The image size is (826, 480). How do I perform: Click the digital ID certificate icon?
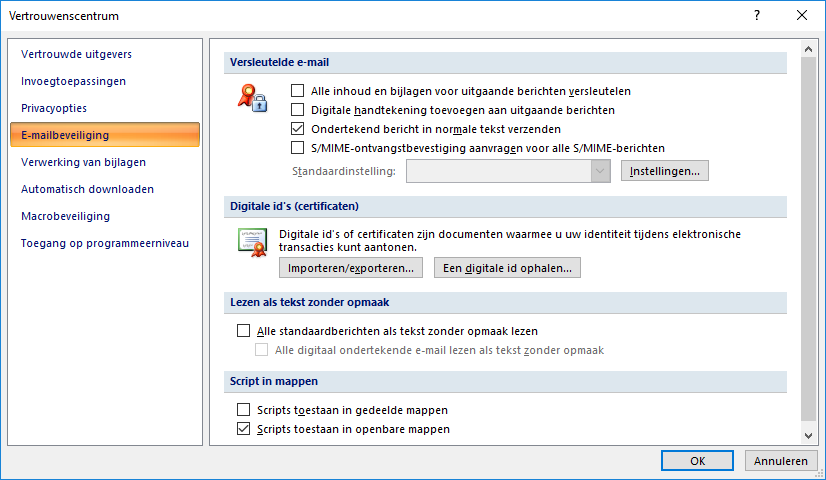click(252, 242)
